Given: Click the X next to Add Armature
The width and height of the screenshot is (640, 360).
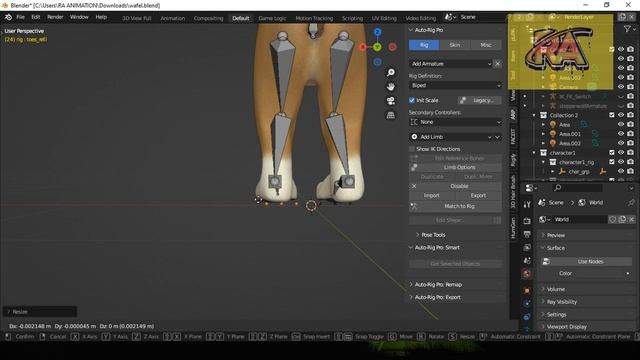Looking at the screenshot, I should [x=498, y=64].
